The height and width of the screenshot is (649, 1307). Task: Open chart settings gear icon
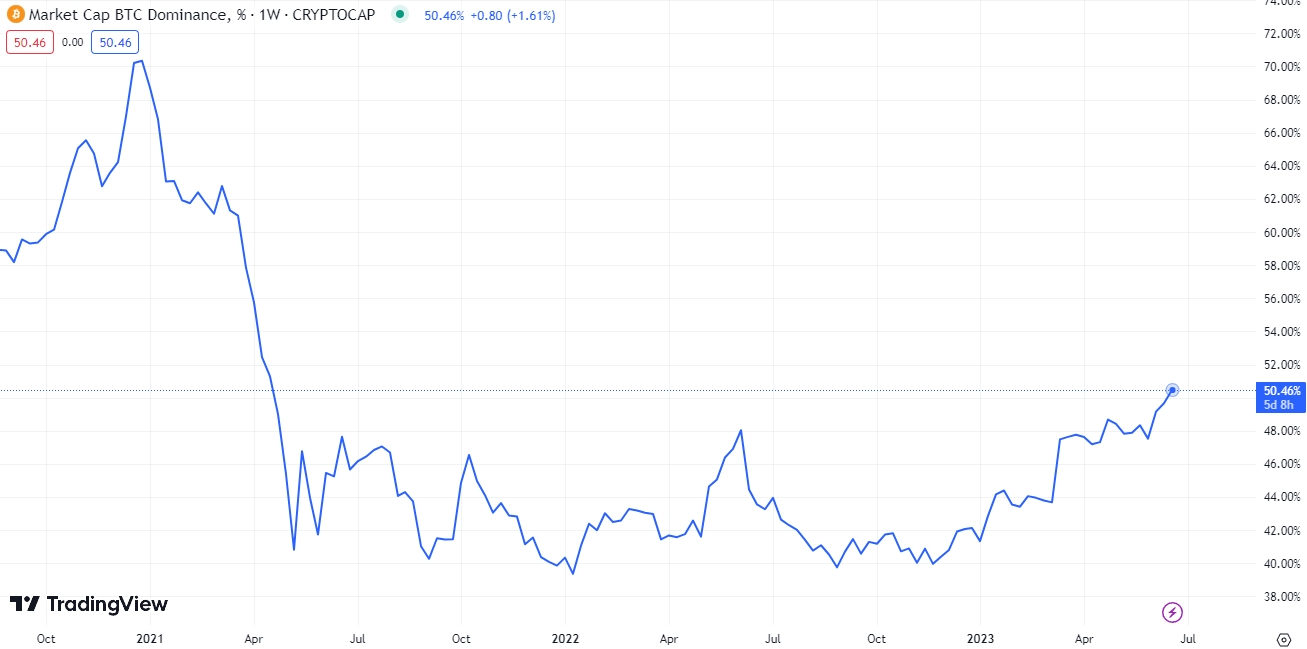(x=1284, y=638)
